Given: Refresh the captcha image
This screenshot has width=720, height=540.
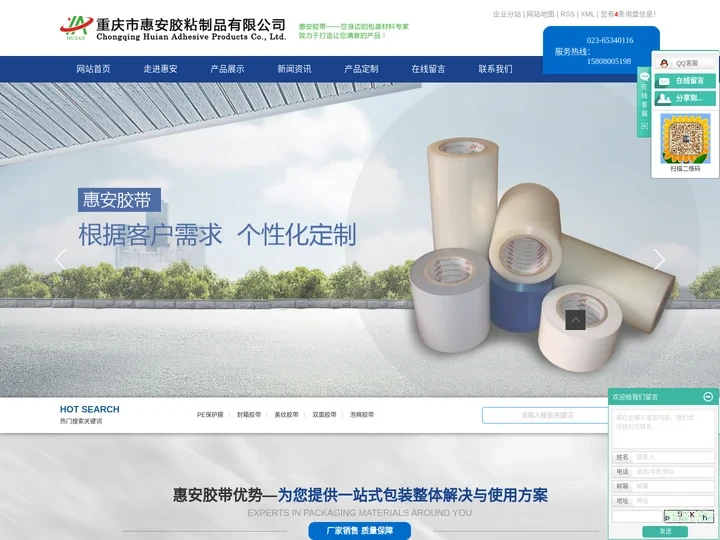Looking at the screenshot, I should 689,516.
